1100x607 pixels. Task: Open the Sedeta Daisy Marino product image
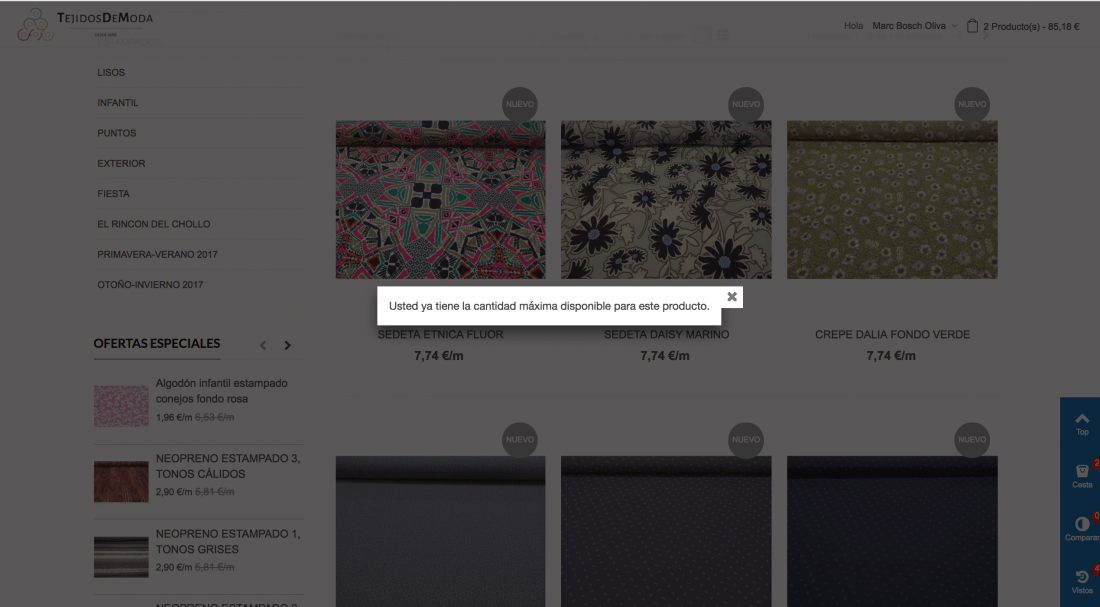pos(666,200)
